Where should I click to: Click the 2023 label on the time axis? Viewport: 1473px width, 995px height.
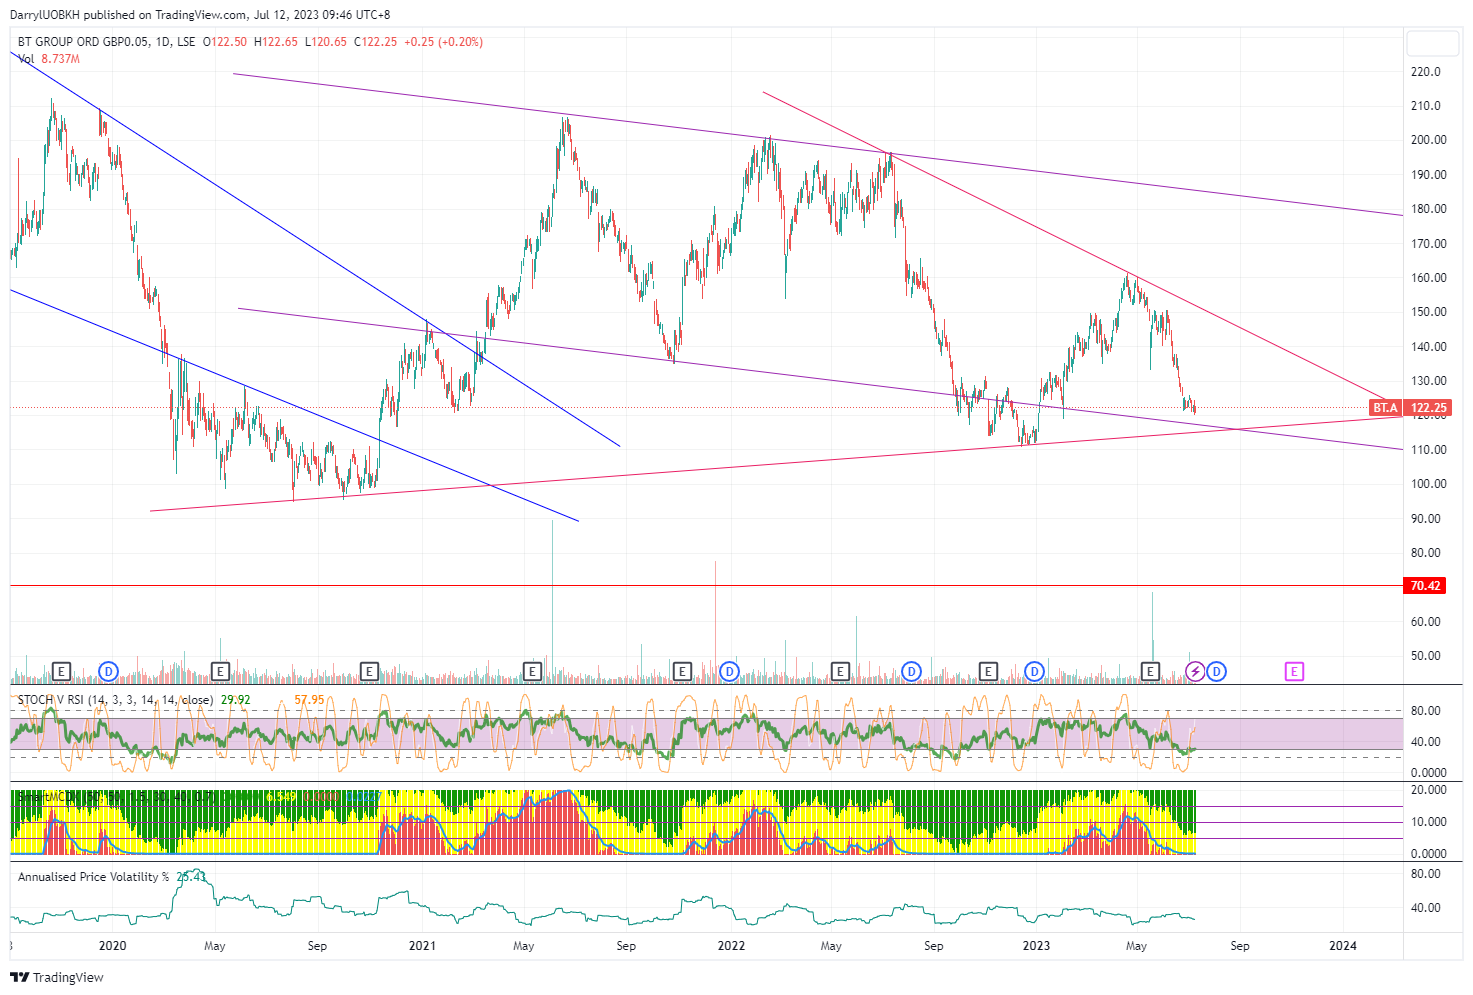(1036, 946)
